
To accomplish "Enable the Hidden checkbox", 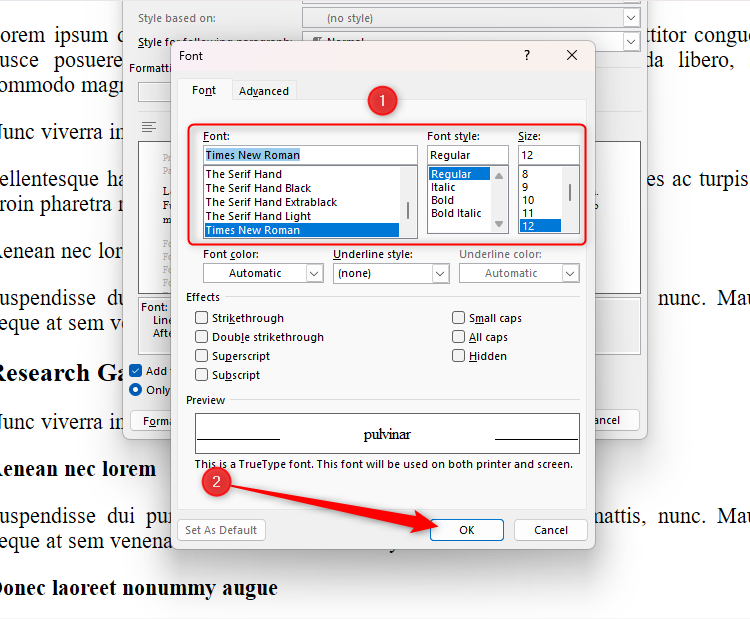I will pos(458,356).
